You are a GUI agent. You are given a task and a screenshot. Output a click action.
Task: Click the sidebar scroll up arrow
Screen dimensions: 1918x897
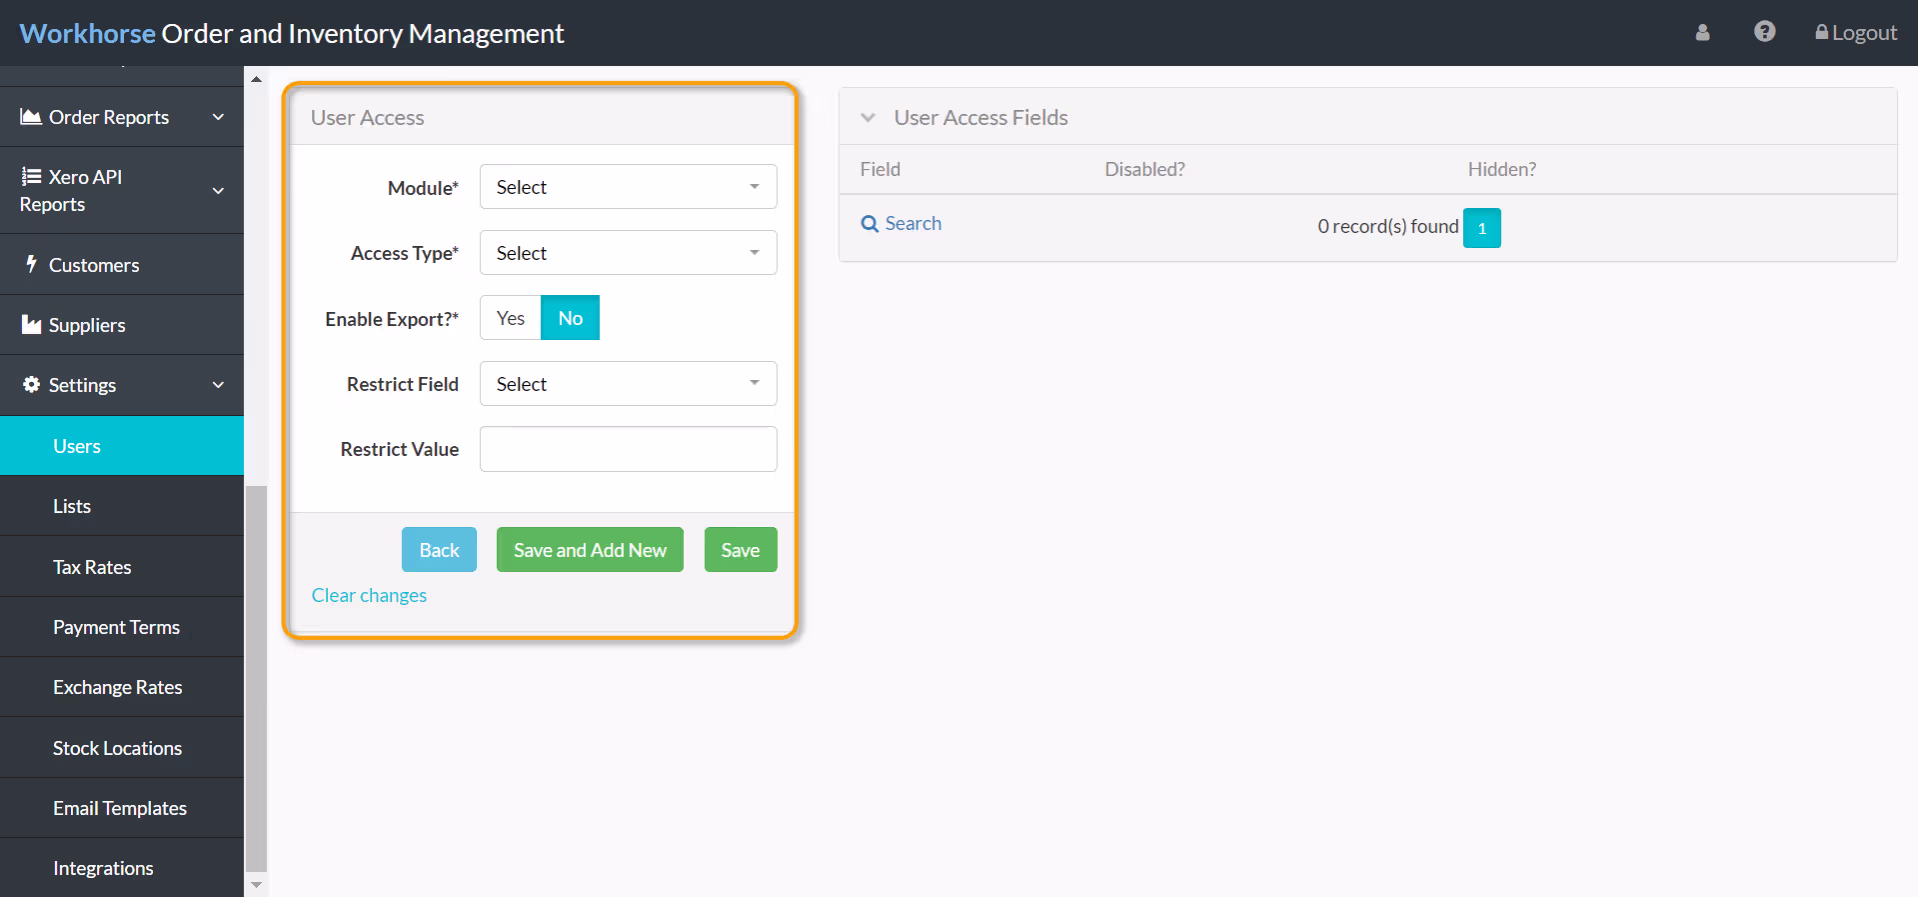256,79
